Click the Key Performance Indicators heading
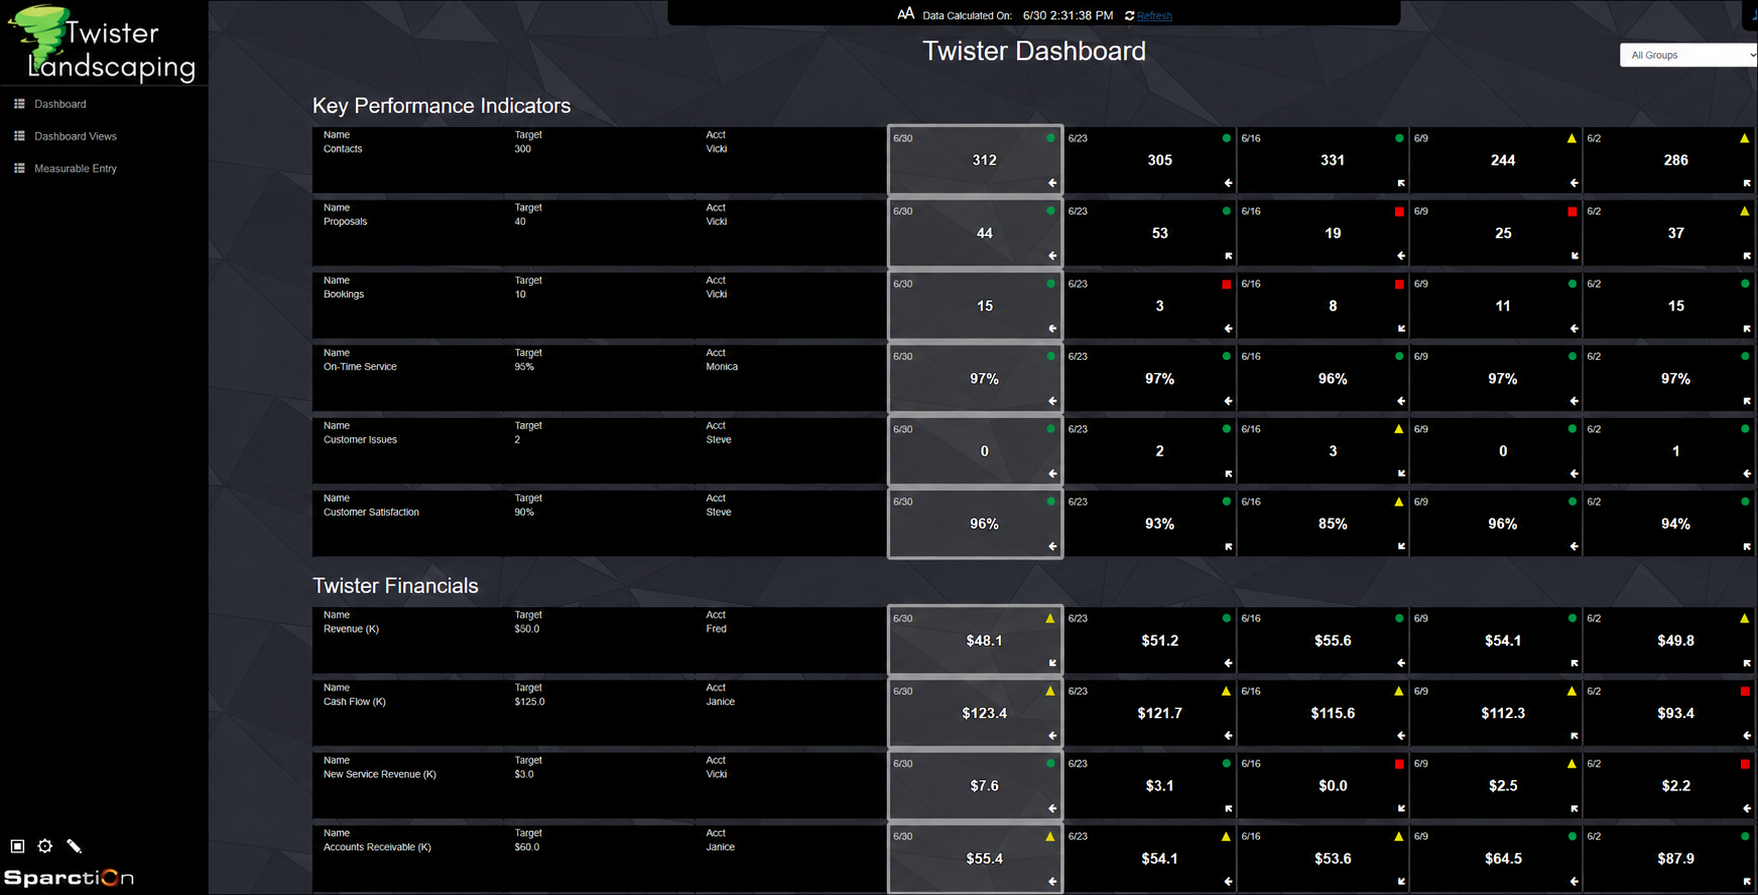The width and height of the screenshot is (1758, 895). pos(441,106)
